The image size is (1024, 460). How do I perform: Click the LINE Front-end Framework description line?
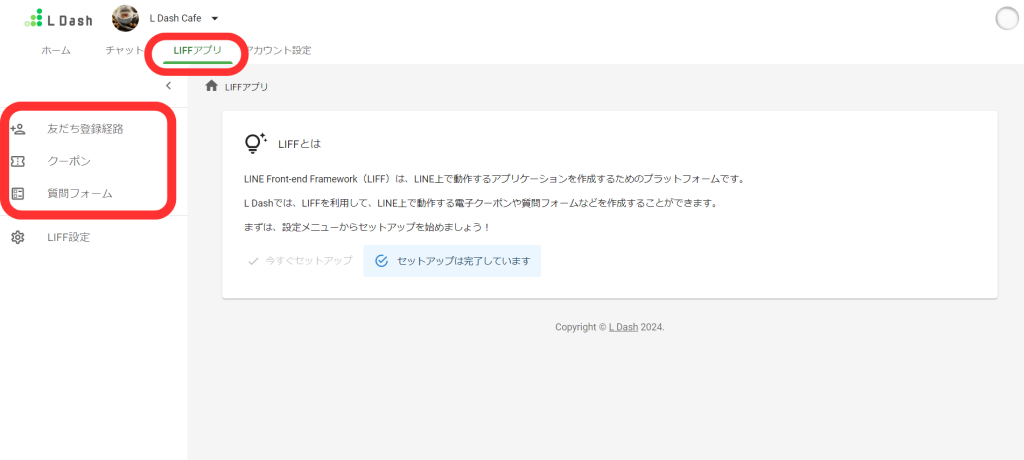click(x=494, y=178)
